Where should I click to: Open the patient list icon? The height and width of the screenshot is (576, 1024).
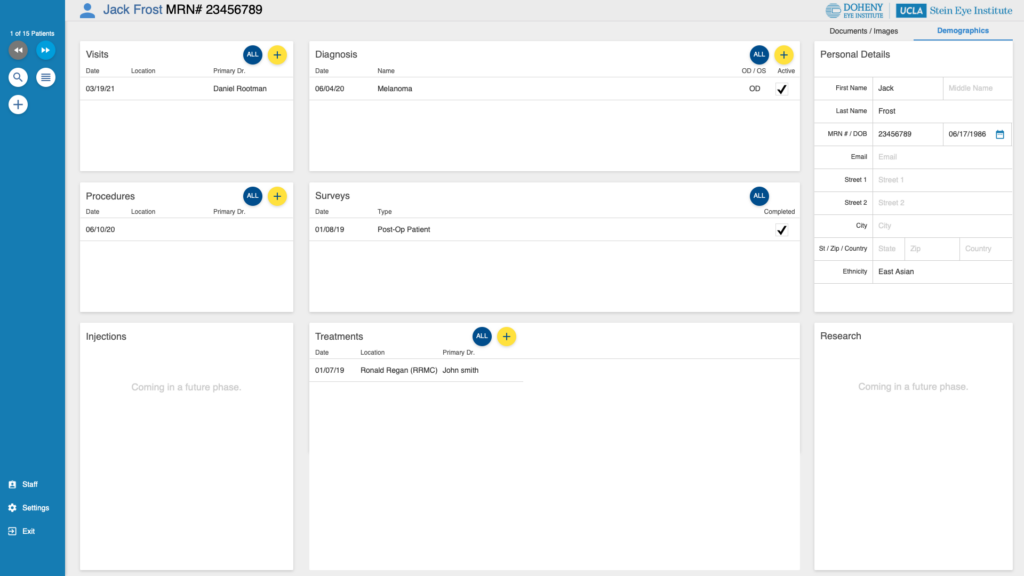pyautogui.click(x=46, y=77)
